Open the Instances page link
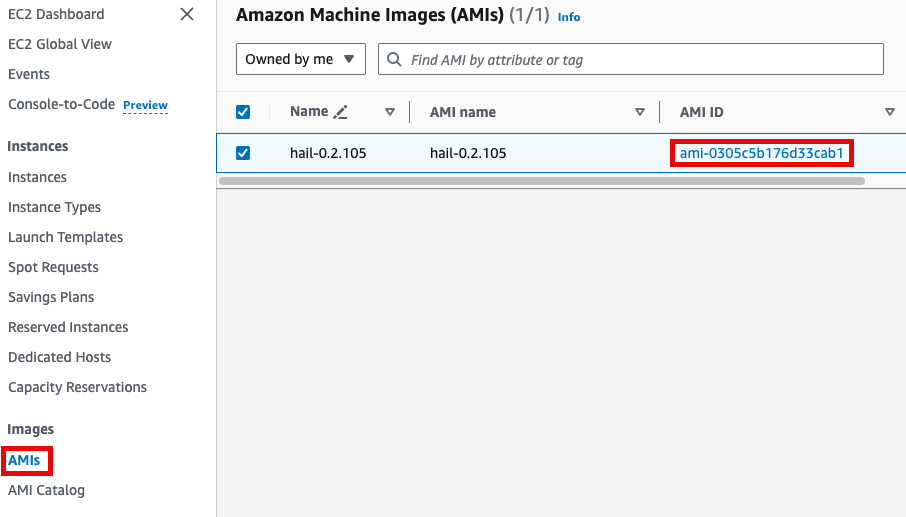This screenshot has height=517, width=906. point(38,177)
